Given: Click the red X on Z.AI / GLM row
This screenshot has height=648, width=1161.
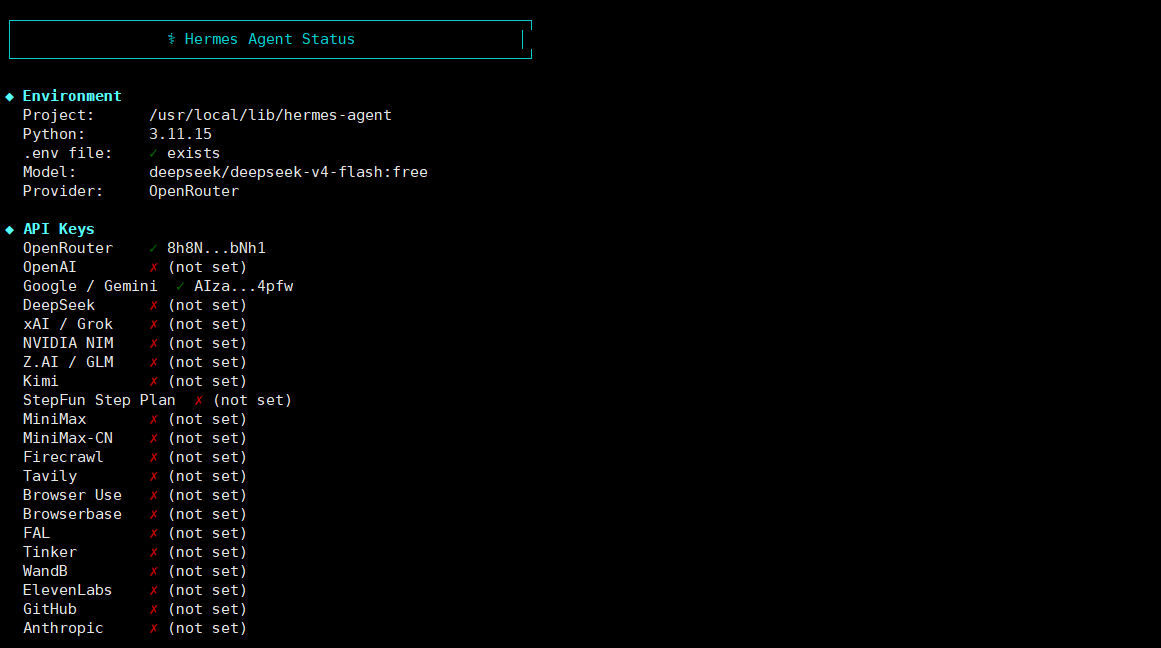Looking at the screenshot, I should (154, 362).
